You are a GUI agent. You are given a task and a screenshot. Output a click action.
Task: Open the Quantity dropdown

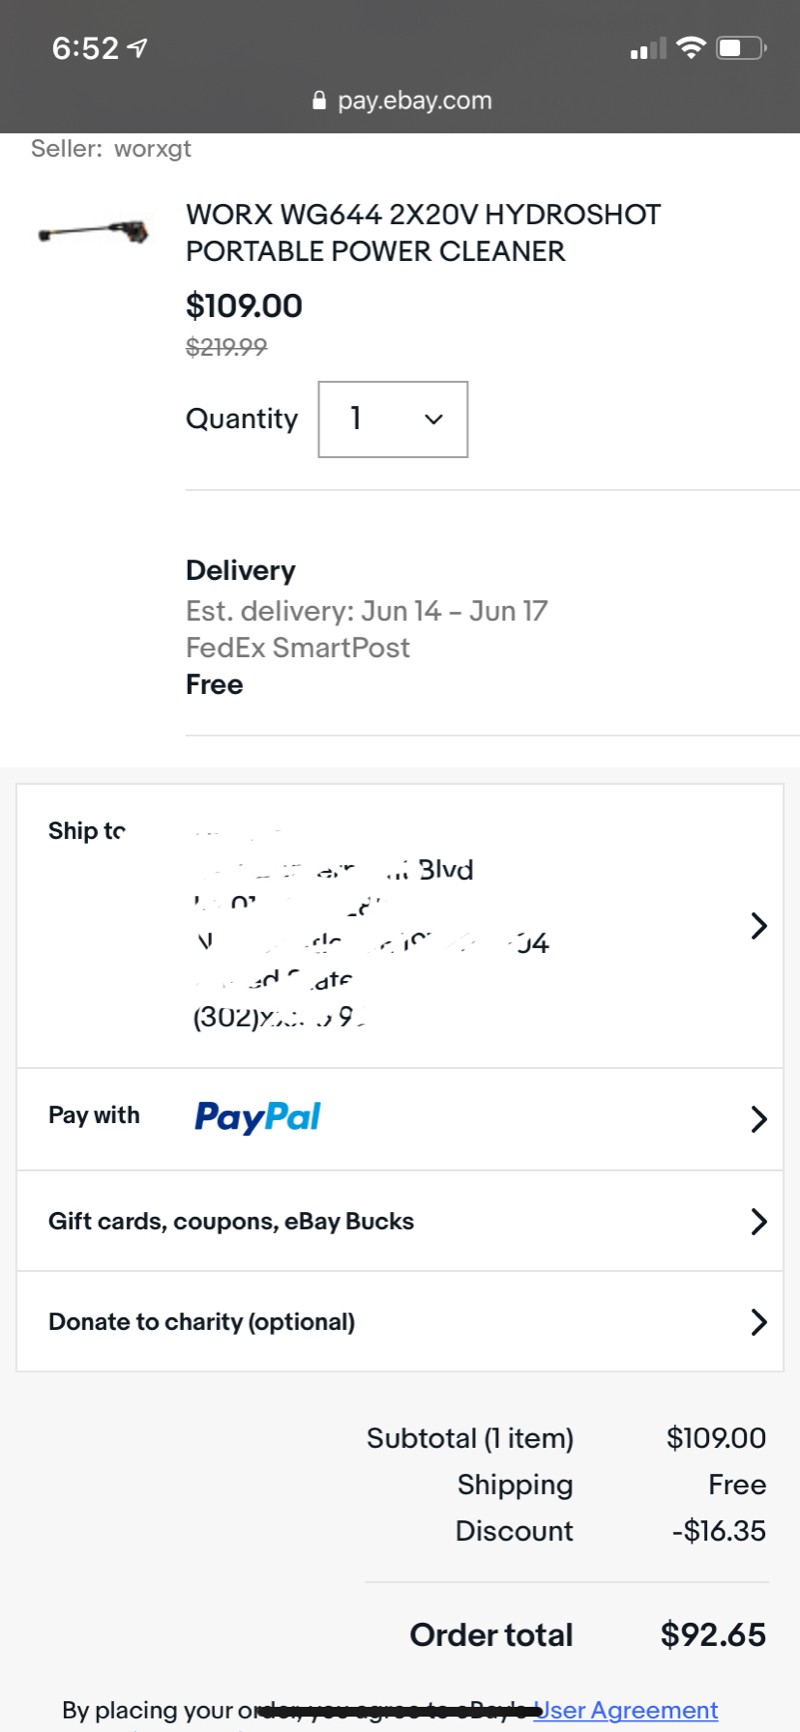[x=393, y=419]
